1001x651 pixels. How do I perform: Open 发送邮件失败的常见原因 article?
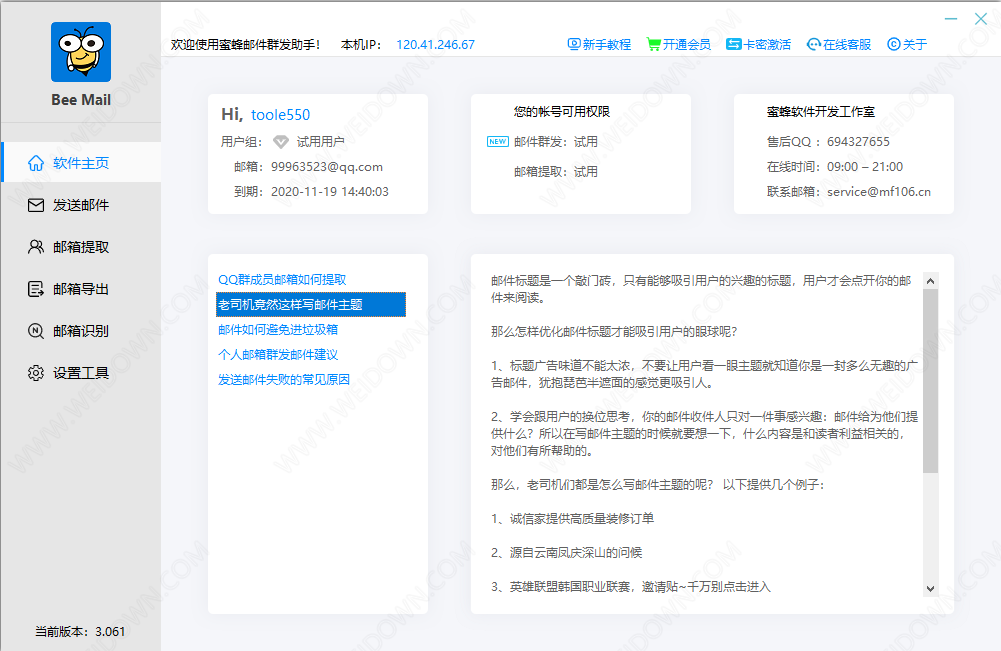[285, 379]
